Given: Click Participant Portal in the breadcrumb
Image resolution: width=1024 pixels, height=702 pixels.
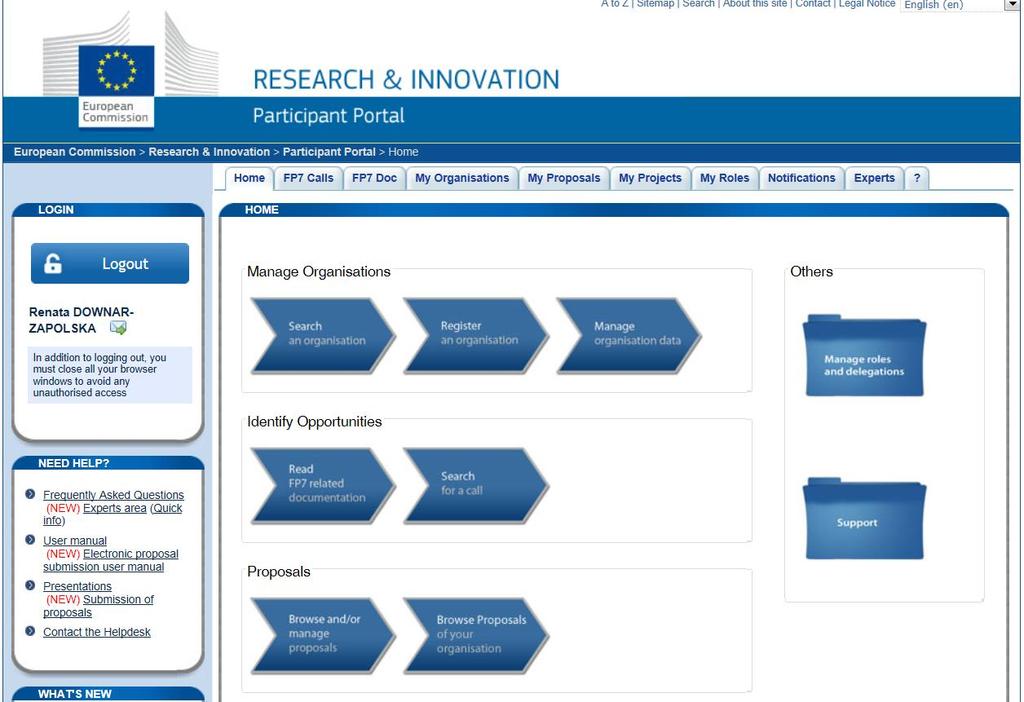Looking at the screenshot, I should pyautogui.click(x=329, y=152).
